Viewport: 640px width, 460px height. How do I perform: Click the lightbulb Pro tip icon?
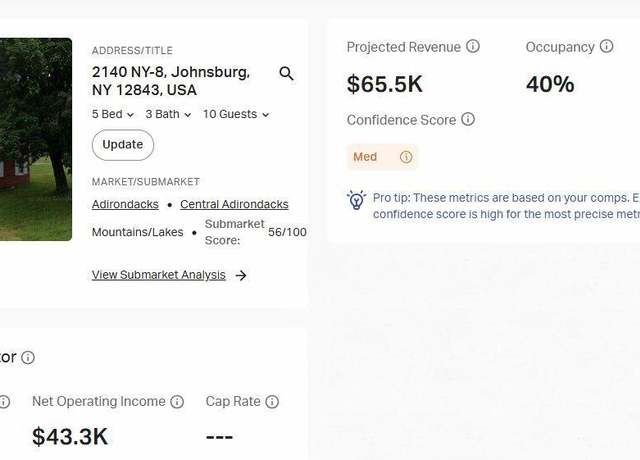pos(356,200)
